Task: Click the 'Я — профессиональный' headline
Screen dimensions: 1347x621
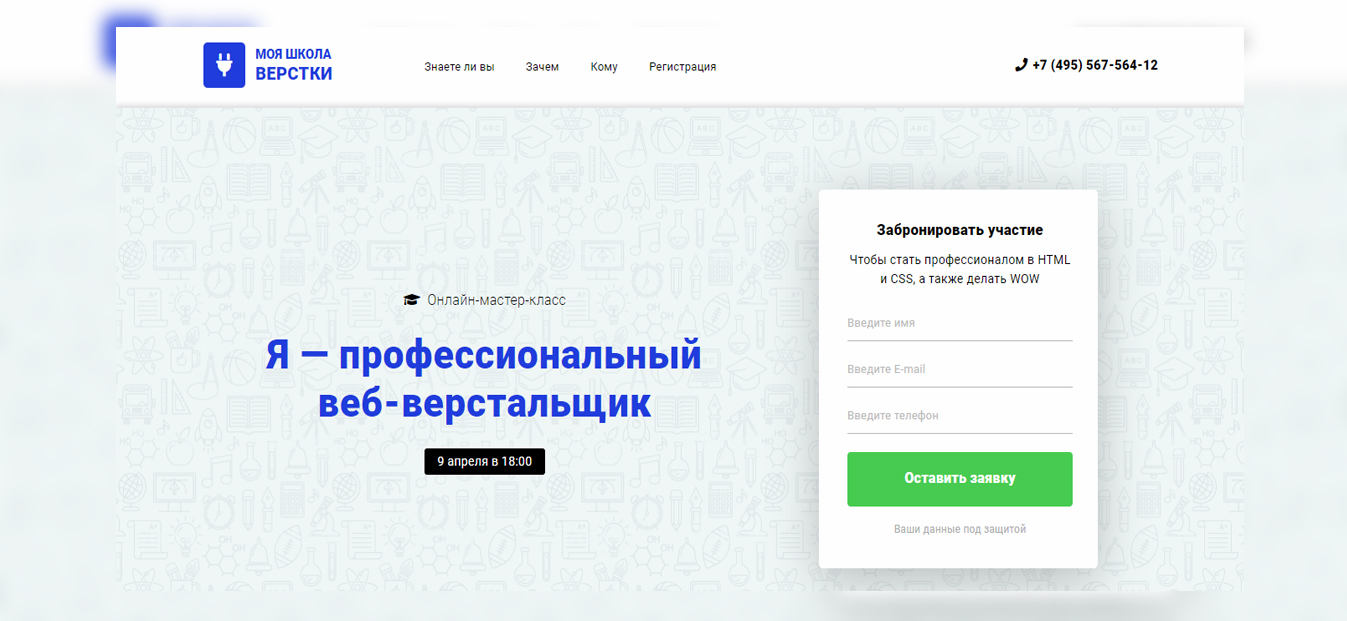Action: (483, 355)
